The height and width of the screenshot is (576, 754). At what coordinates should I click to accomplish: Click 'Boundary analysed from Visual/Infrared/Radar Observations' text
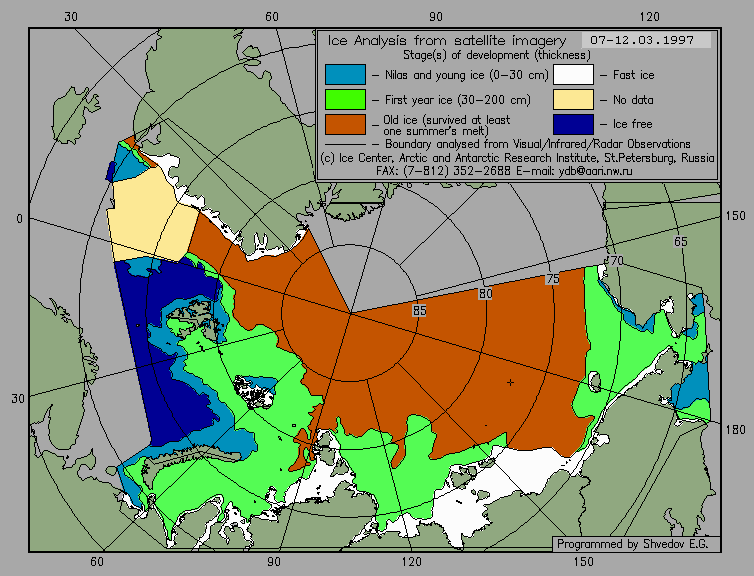(x=538, y=144)
